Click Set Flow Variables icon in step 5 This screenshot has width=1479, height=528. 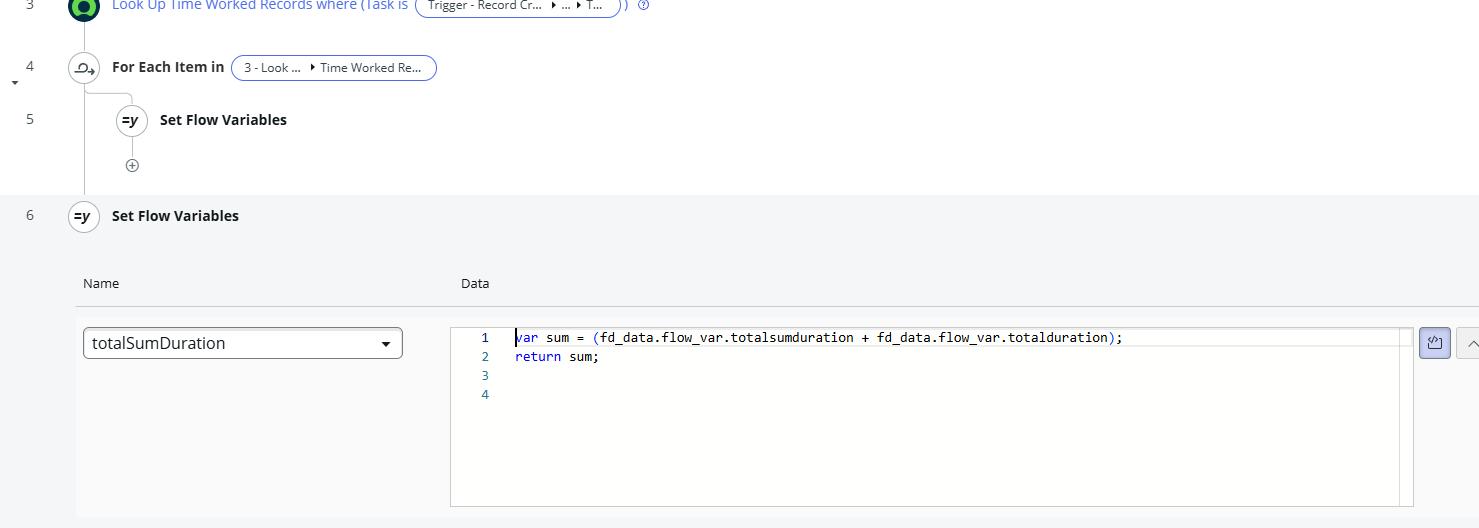click(x=132, y=120)
